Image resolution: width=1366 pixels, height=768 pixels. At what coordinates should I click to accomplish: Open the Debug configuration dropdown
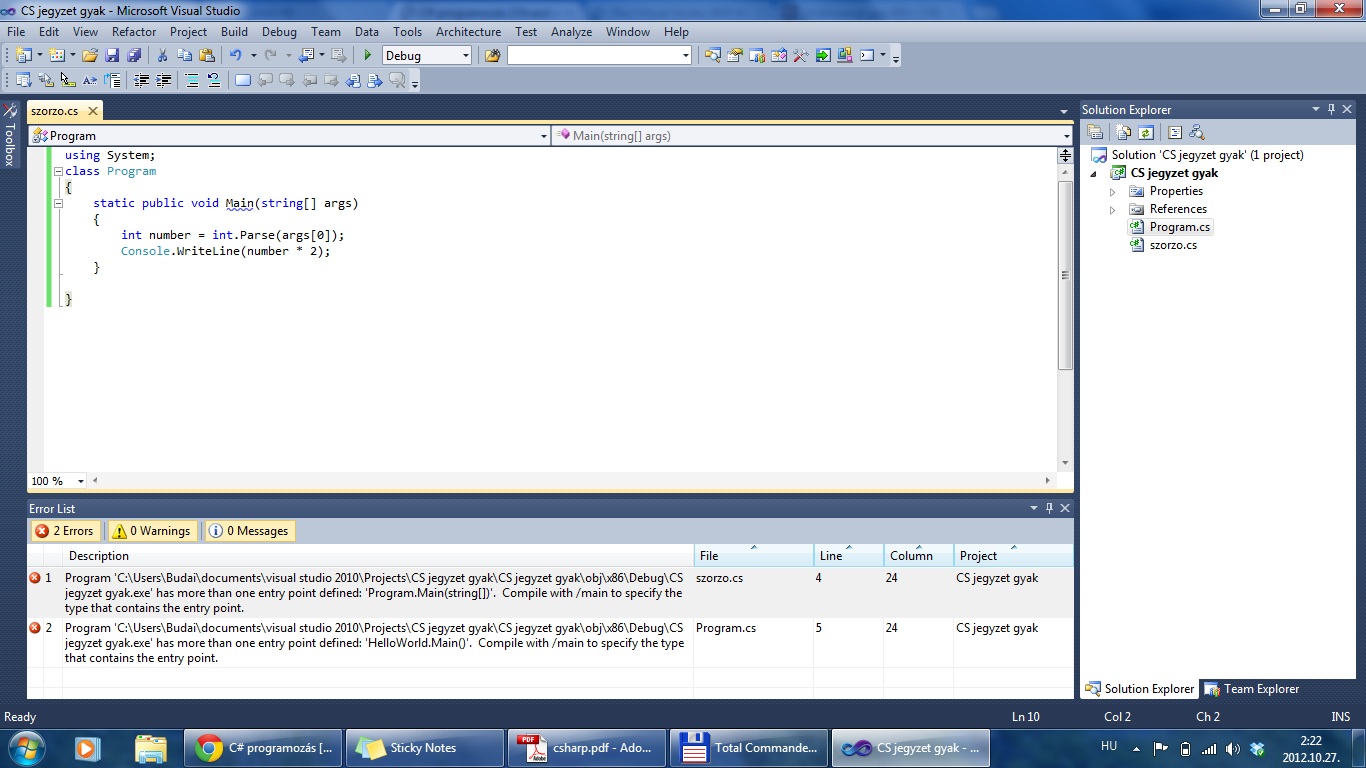pyautogui.click(x=465, y=56)
